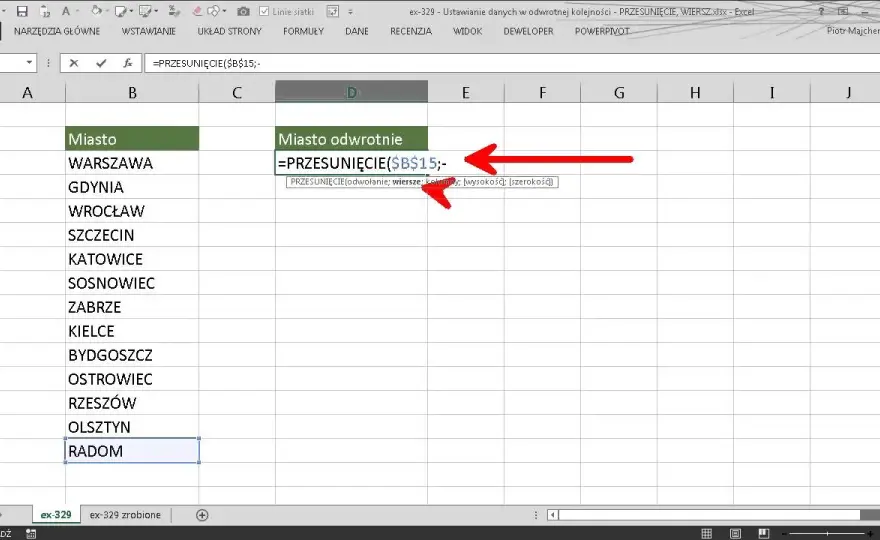The image size is (880, 540).
Task: Save the workbook with the floppy disk icon
Action: pos(22,11)
